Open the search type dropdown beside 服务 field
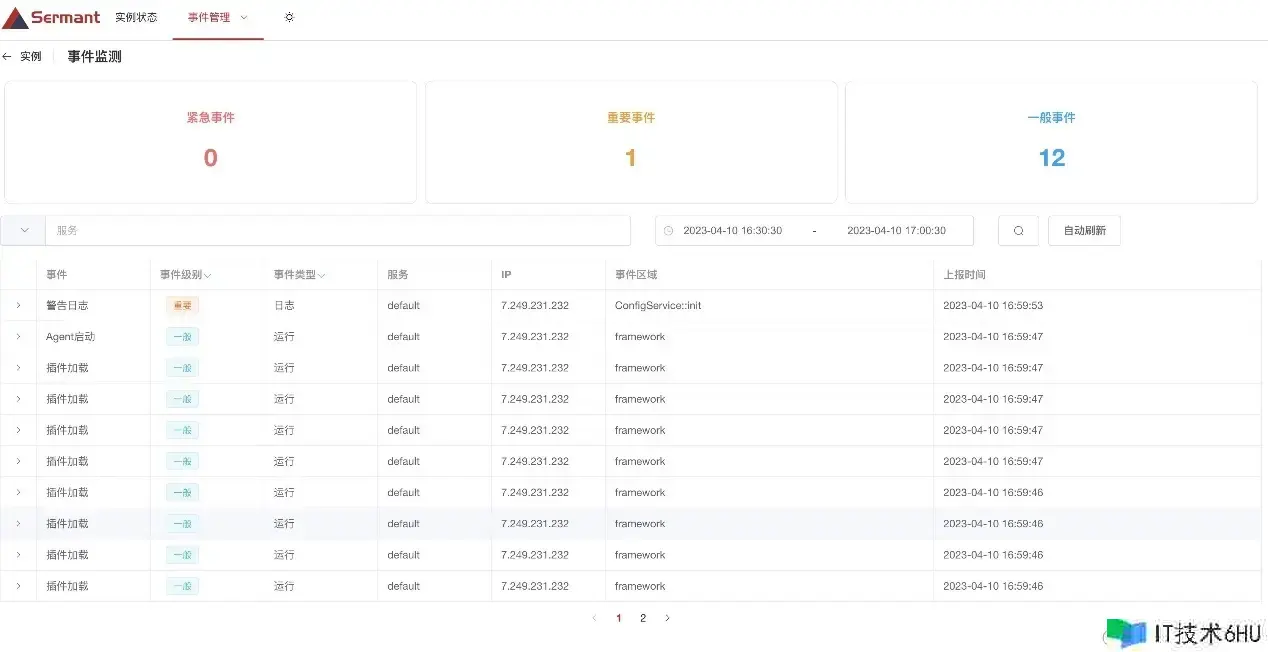1268x652 pixels. point(24,230)
